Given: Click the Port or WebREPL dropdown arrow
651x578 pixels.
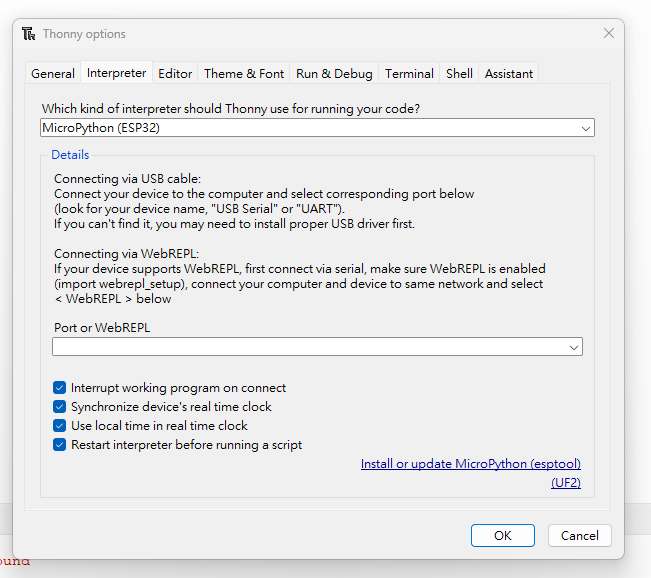Looking at the screenshot, I should pos(574,348).
